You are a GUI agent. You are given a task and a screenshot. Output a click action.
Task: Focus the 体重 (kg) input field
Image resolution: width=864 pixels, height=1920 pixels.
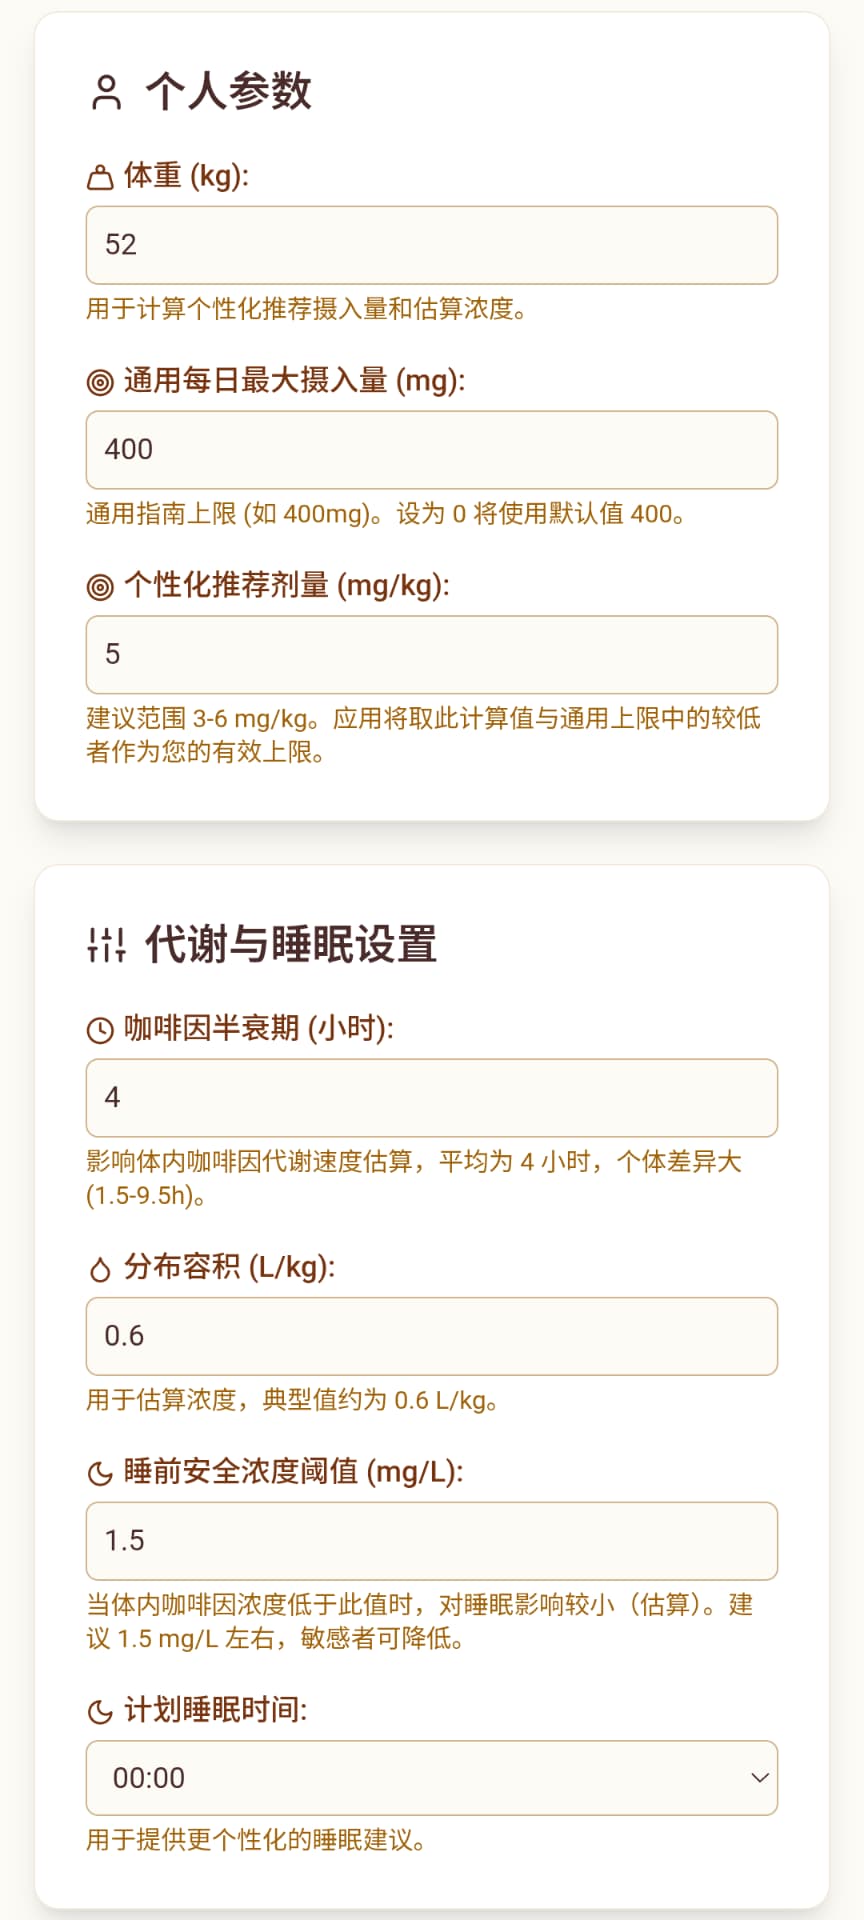(x=432, y=245)
